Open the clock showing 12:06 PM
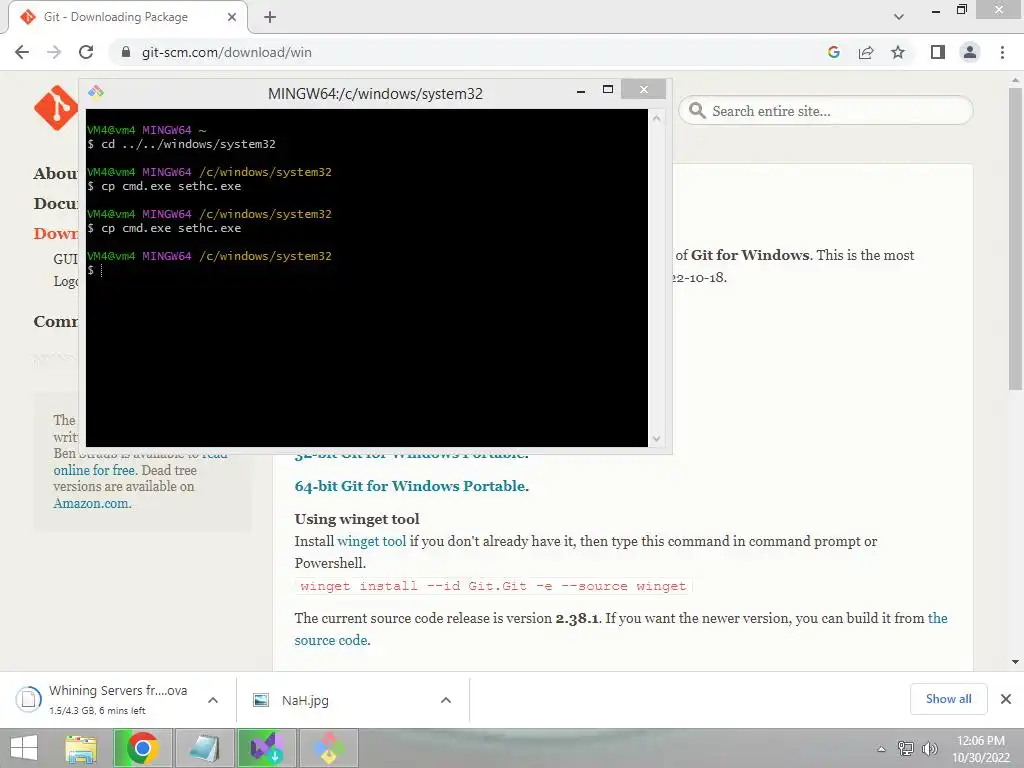This screenshot has width=1024, height=768. [981, 749]
